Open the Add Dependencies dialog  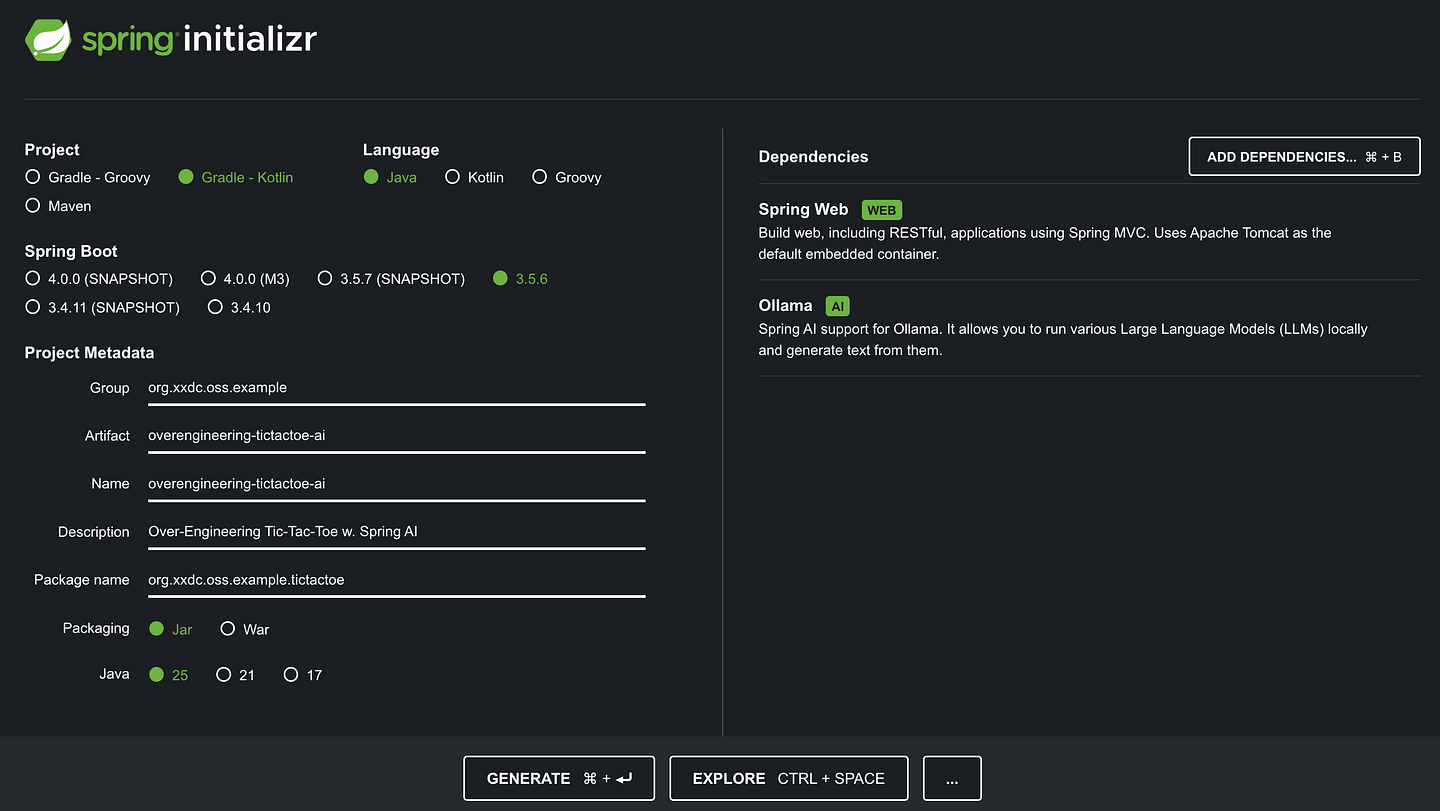(x=1304, y=157)
